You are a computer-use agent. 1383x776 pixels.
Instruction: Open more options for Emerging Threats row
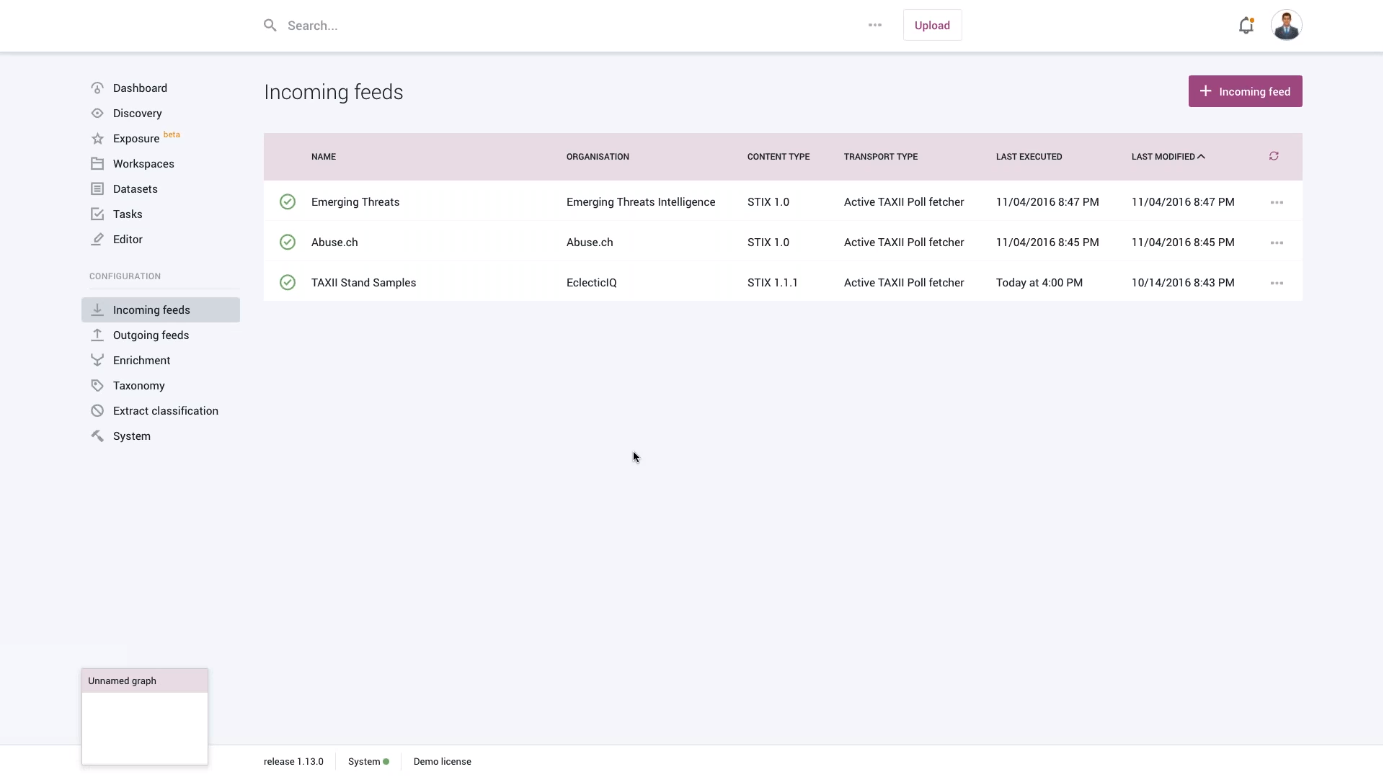click(1276, 202)
